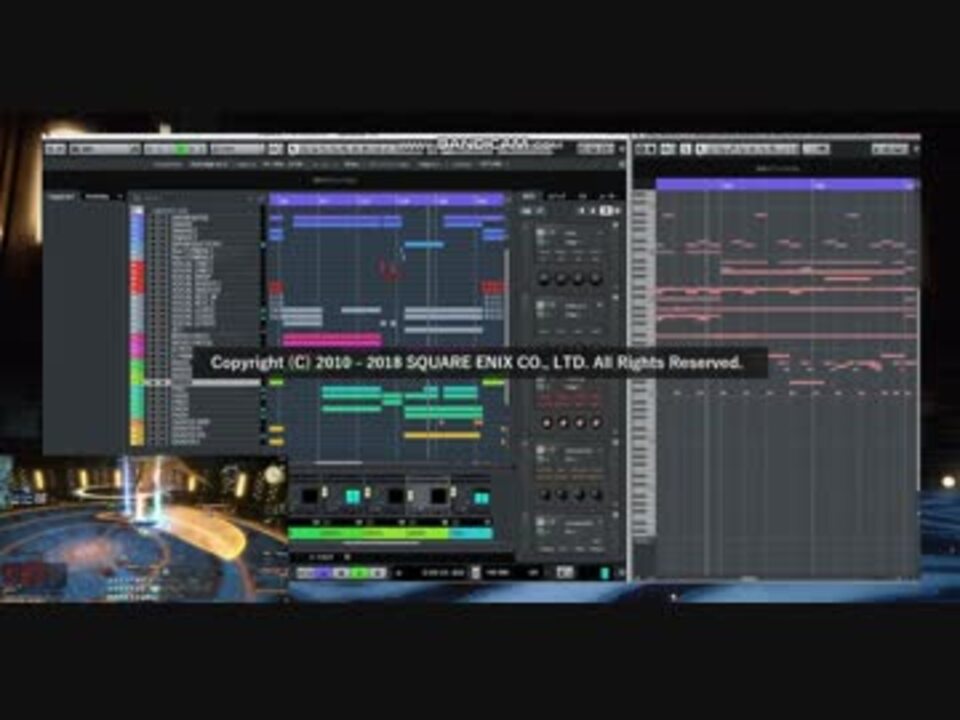Click the purple ruler in the Key Editor window
The height and width of the screenshot is (720, 960).
click(x=786, y=184)
